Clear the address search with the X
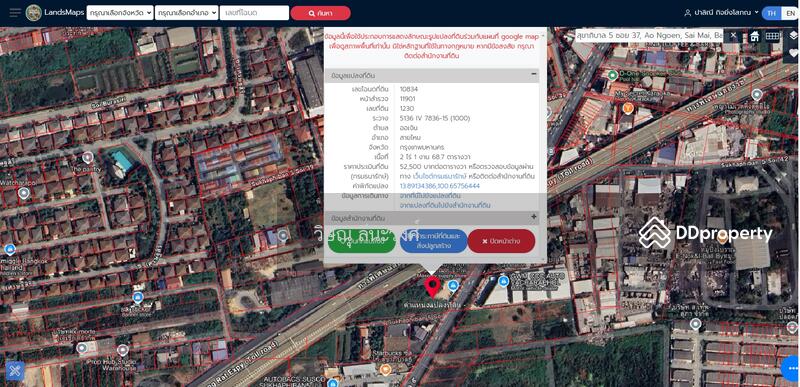Image resolution: width=800 pixels, height=387 pixels. click(x=733, y=35)
